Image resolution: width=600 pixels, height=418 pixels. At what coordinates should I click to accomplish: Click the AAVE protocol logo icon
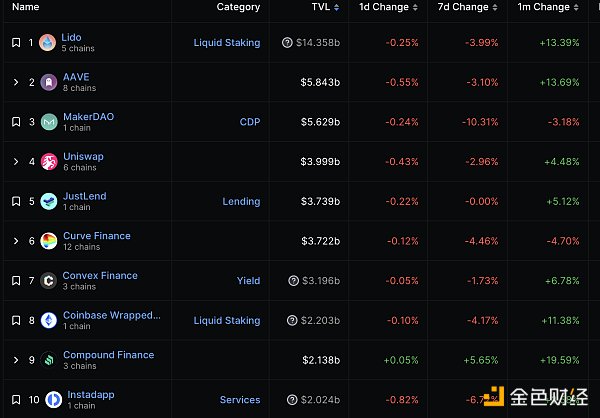(48, 83)
